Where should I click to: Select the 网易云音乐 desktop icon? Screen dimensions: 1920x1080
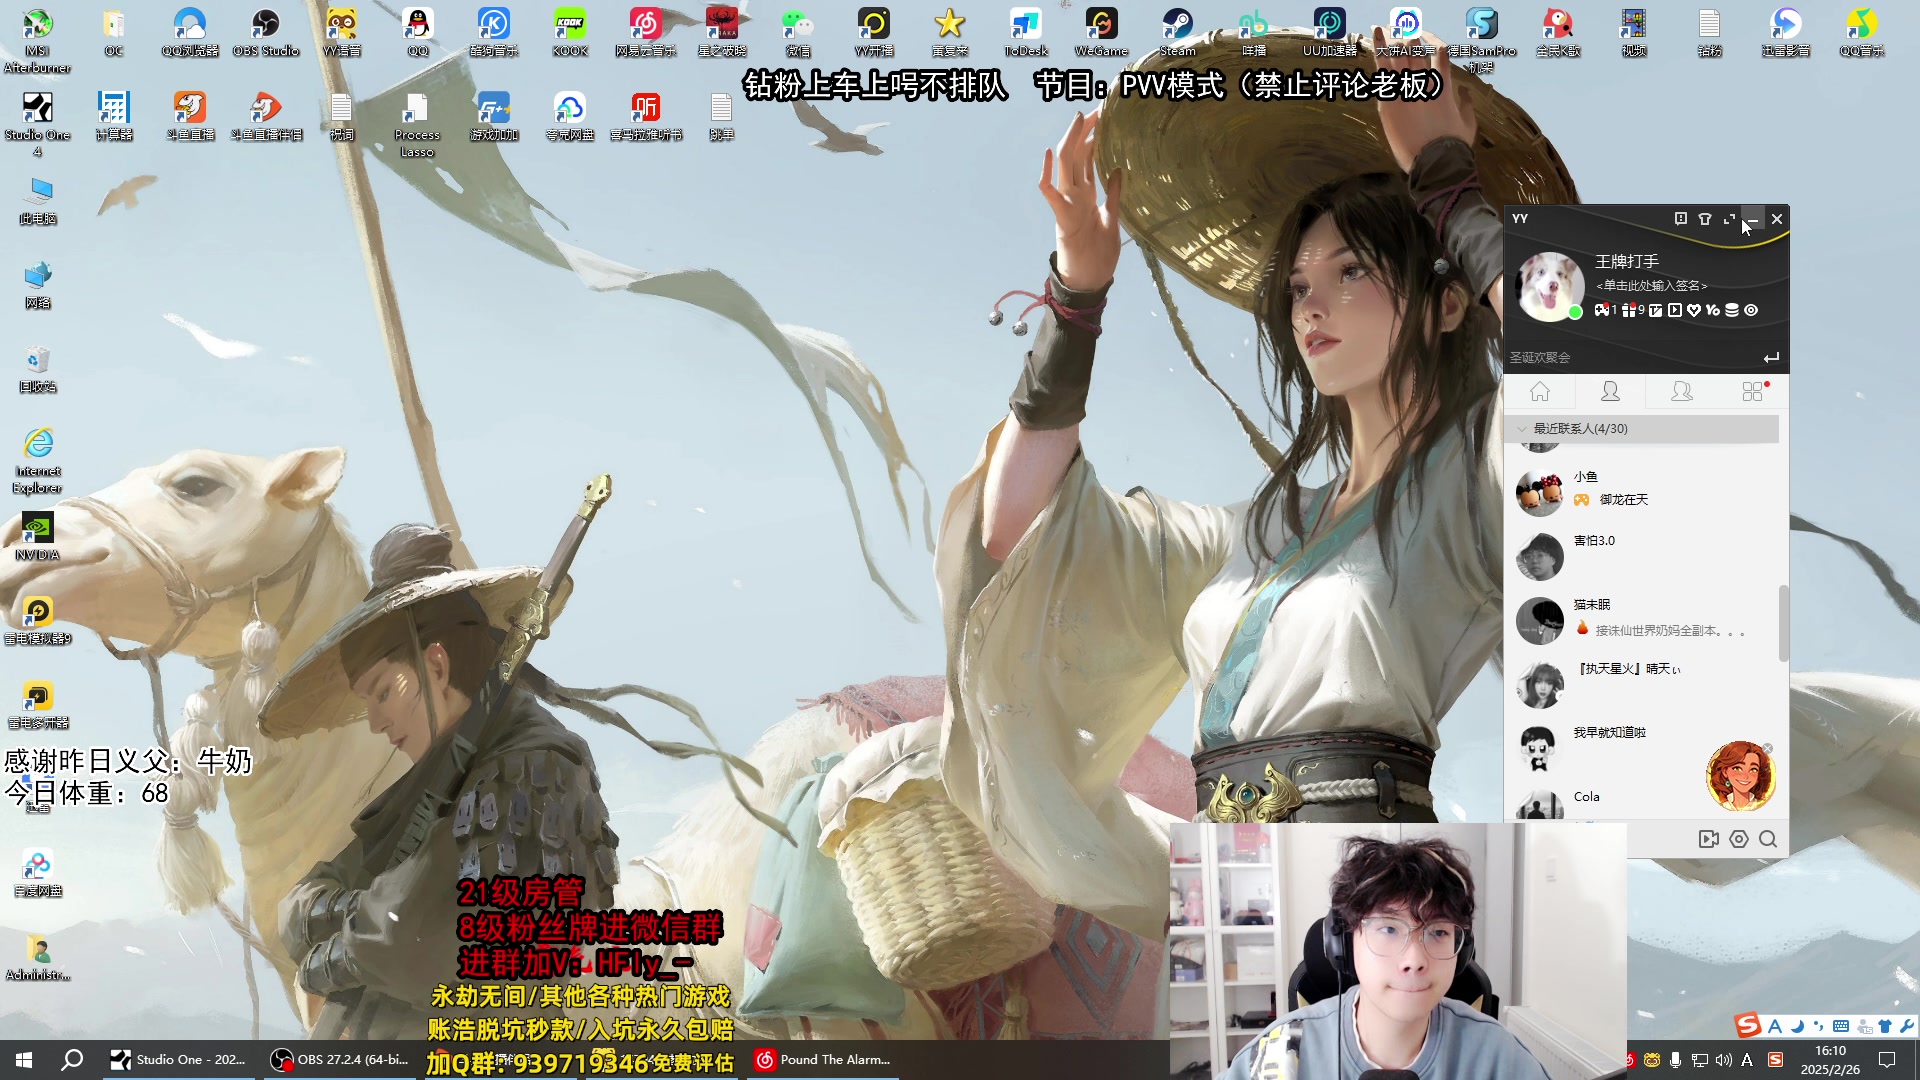(646, 32)
